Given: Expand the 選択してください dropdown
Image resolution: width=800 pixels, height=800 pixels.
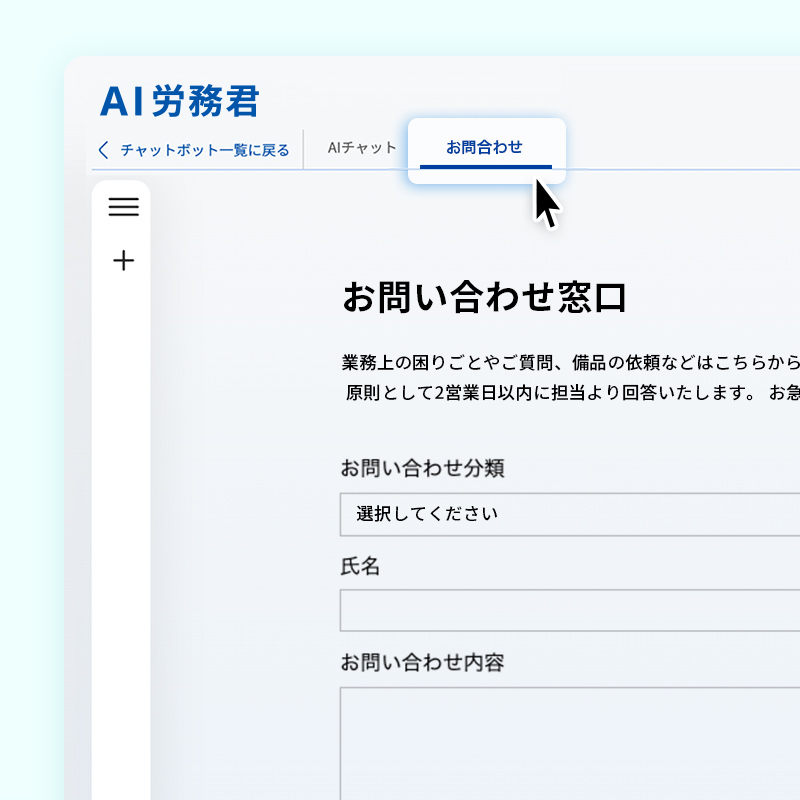Looking at the screenshot, I should point(570,514).
